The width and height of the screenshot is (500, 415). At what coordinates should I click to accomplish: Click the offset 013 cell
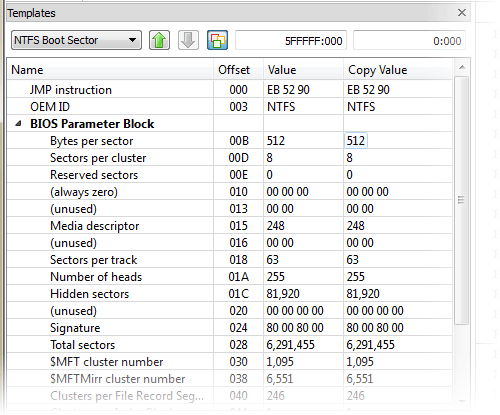coord(238,209)
